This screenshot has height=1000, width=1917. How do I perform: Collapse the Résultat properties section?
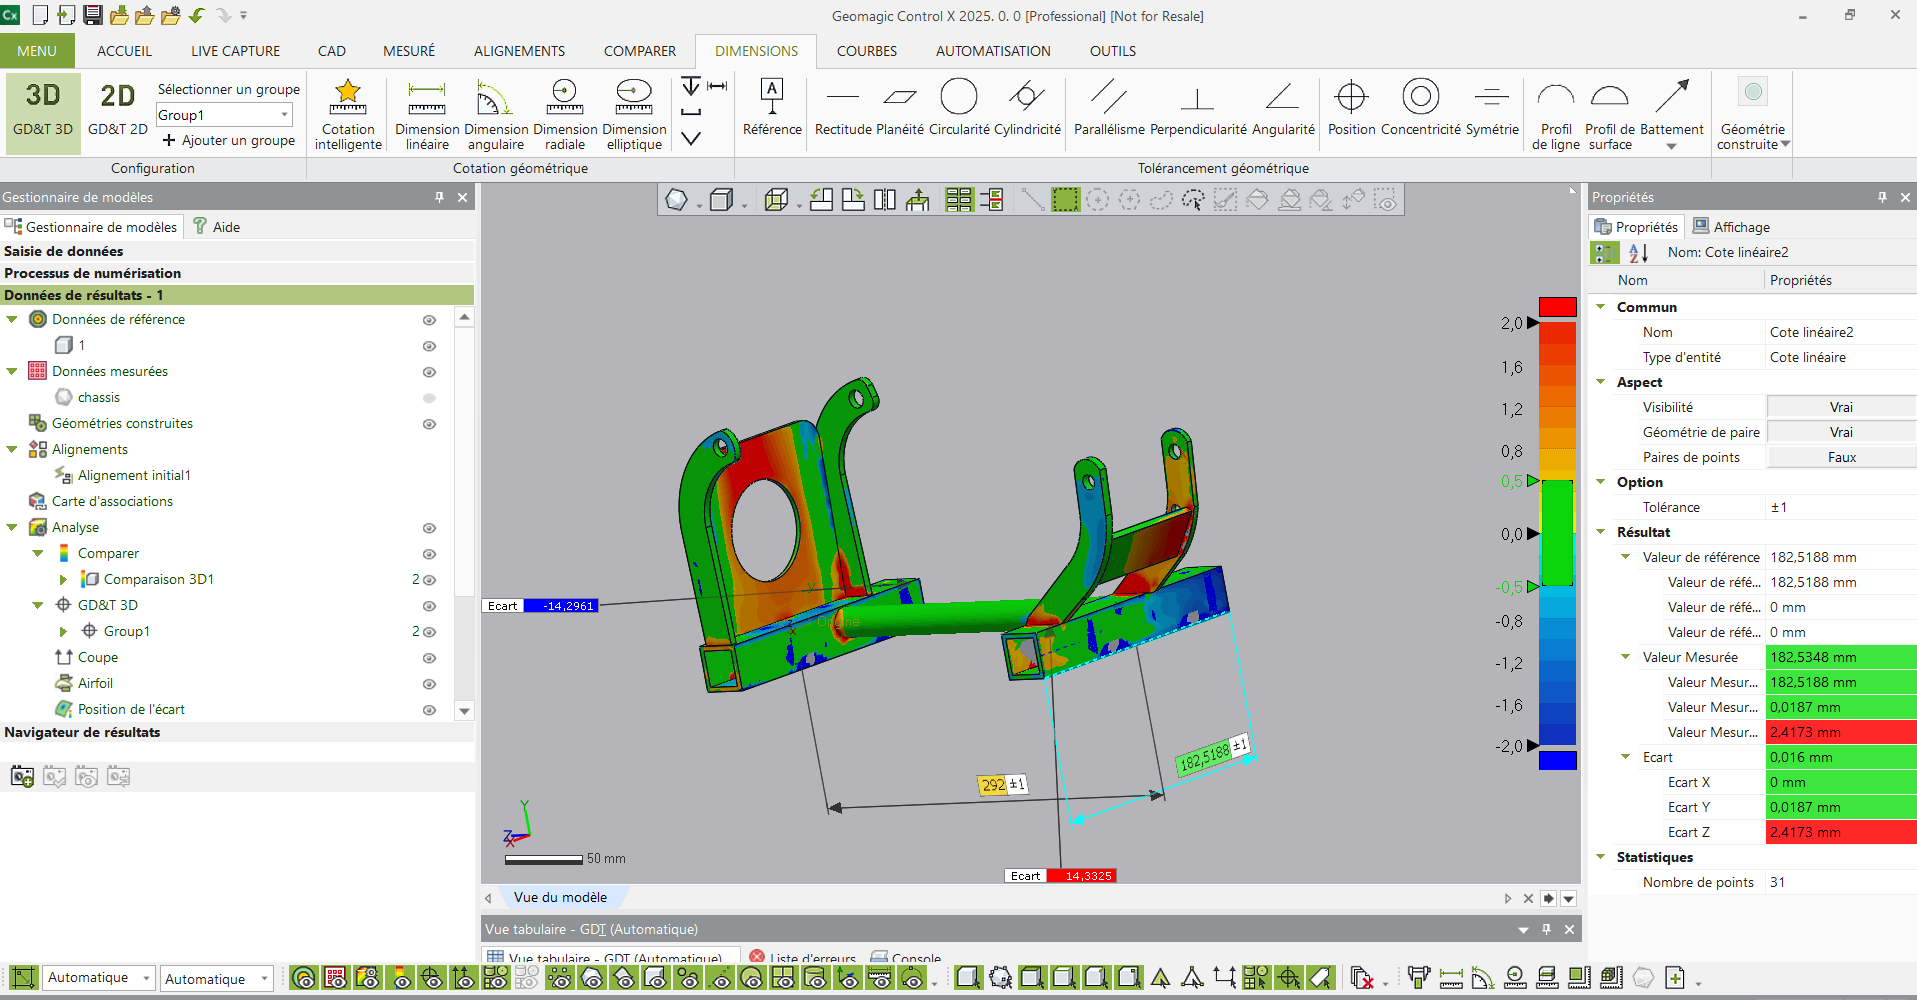[1601, 532]
